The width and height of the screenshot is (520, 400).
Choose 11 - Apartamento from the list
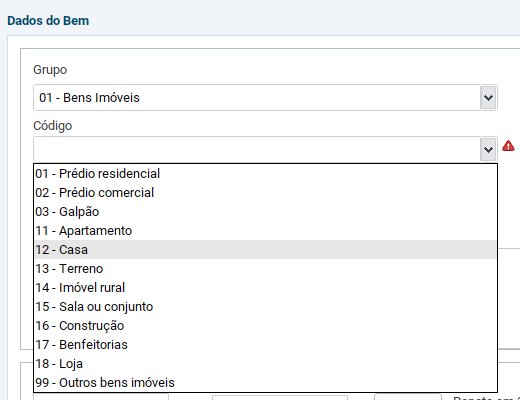click(265, 230)
